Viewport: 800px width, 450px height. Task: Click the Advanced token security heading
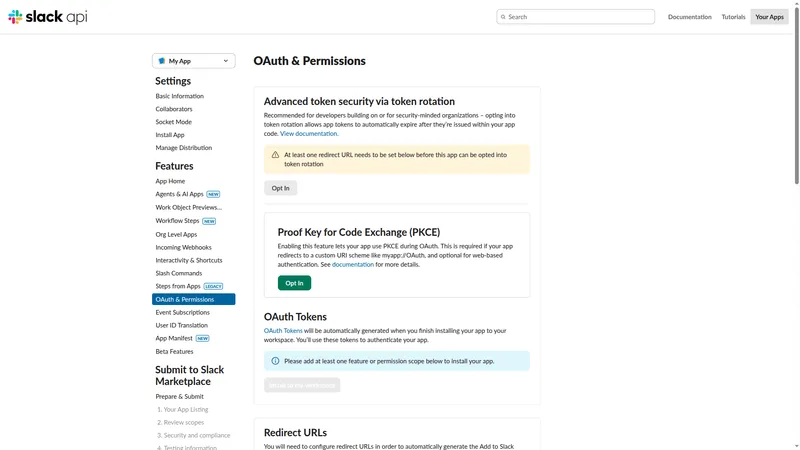coord(359,101)
